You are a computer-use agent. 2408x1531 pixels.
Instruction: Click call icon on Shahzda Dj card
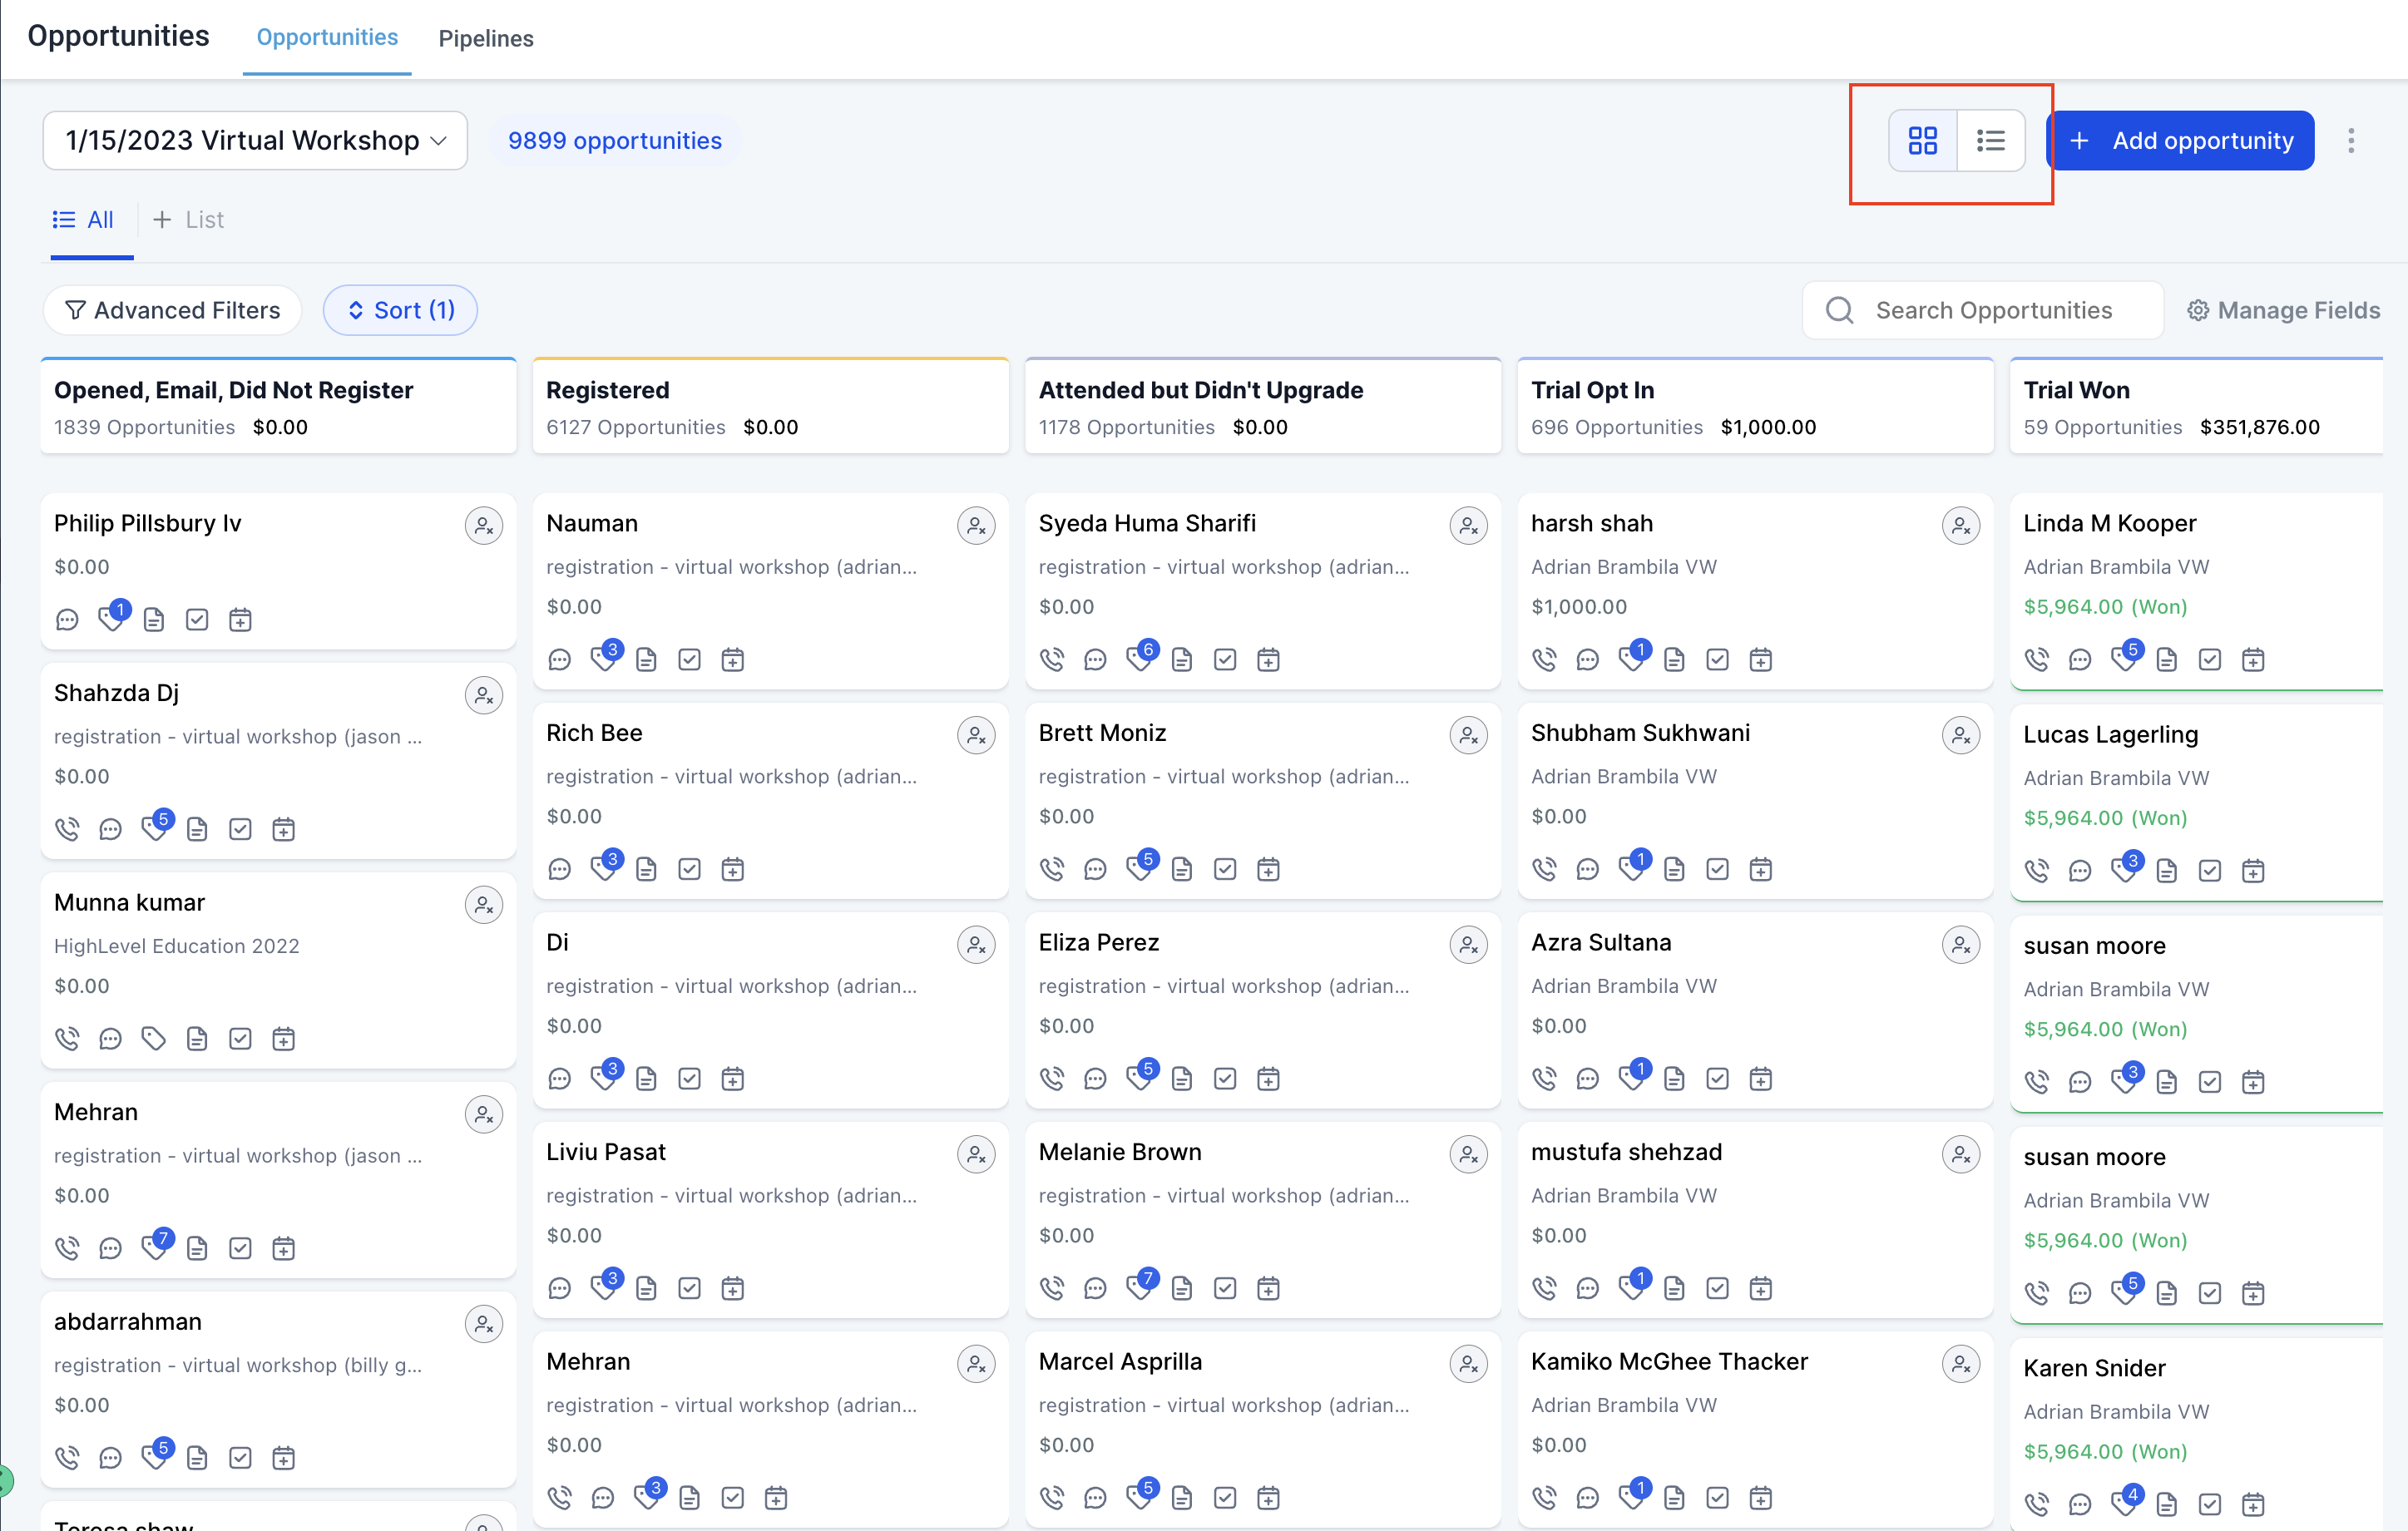pos(67,829)
